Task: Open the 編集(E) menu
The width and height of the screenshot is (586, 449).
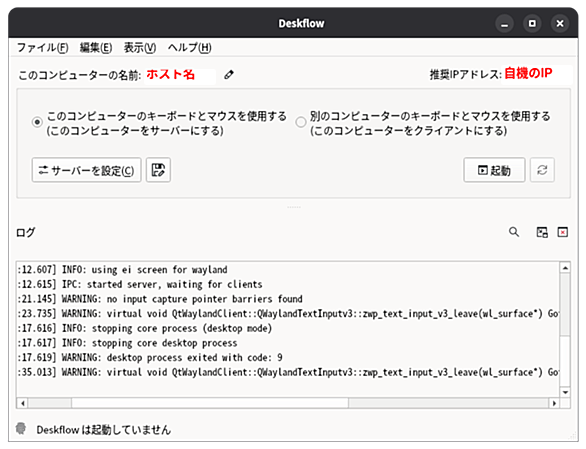Action: [96, 48]
